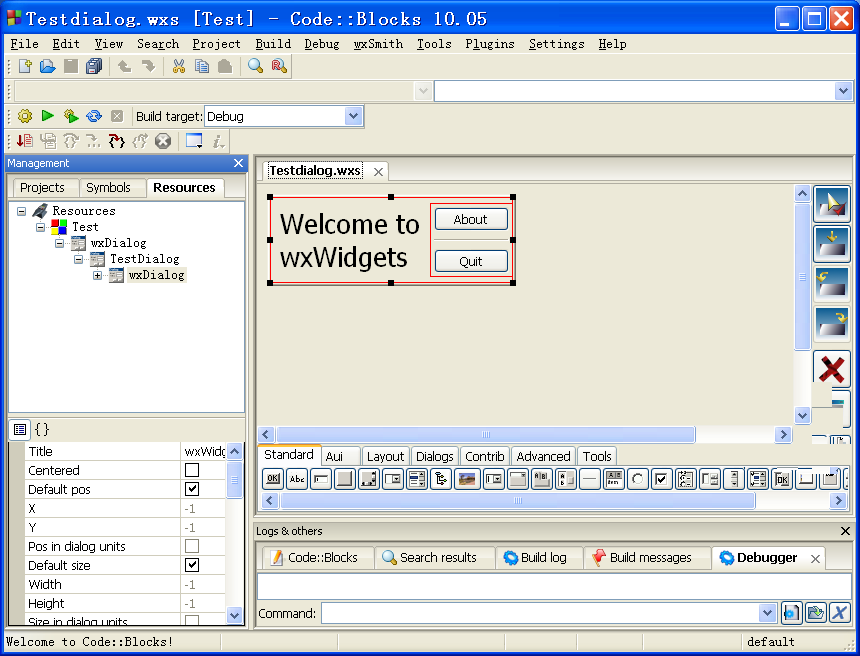Pick the checkbox widget from palette
The image size is (860, 656).
(661, 479)
